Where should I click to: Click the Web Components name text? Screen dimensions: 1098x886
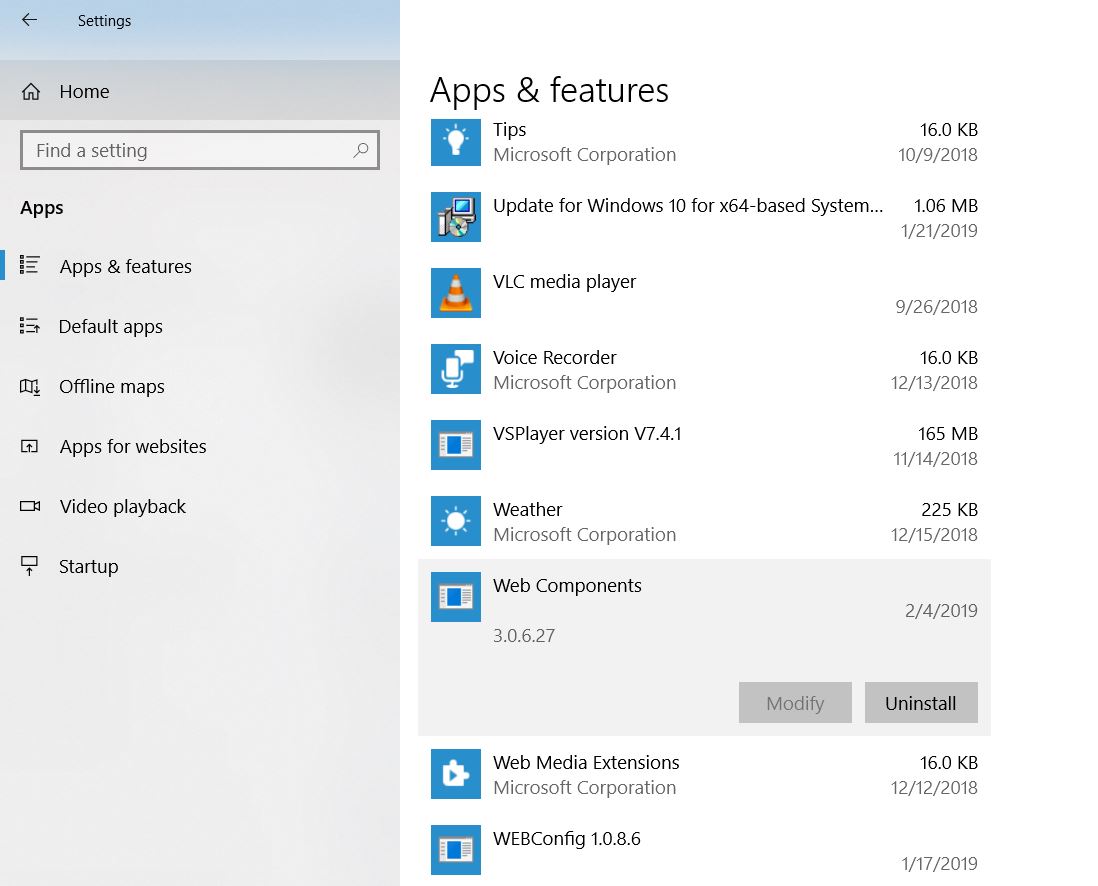point(567,586)
